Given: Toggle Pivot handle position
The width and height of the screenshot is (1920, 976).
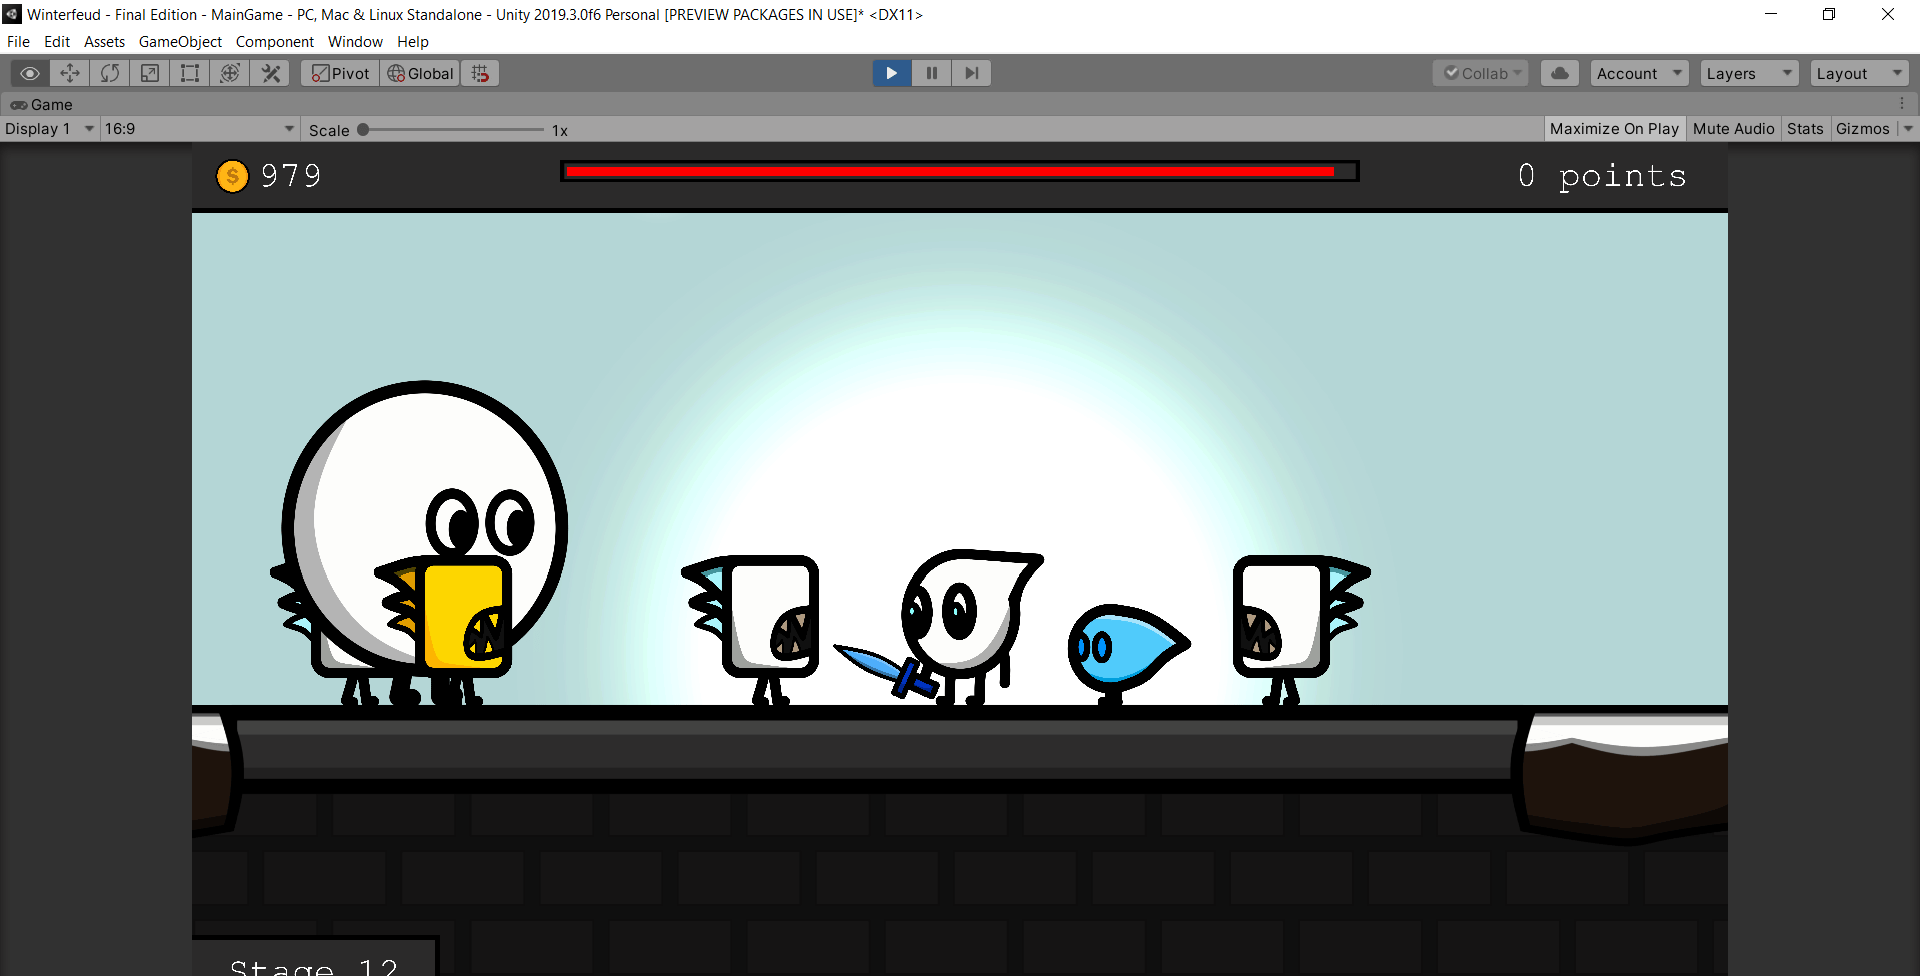Looking at the screenshot, I should (x=340, y=73).
